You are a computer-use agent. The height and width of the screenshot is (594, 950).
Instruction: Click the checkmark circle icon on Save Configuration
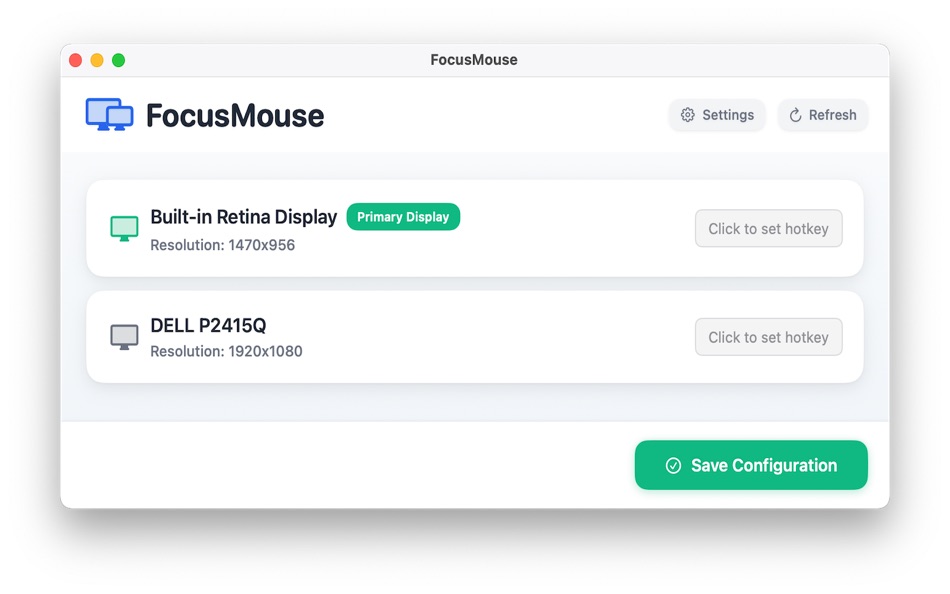pyautogui.click(x=676, y=465)
